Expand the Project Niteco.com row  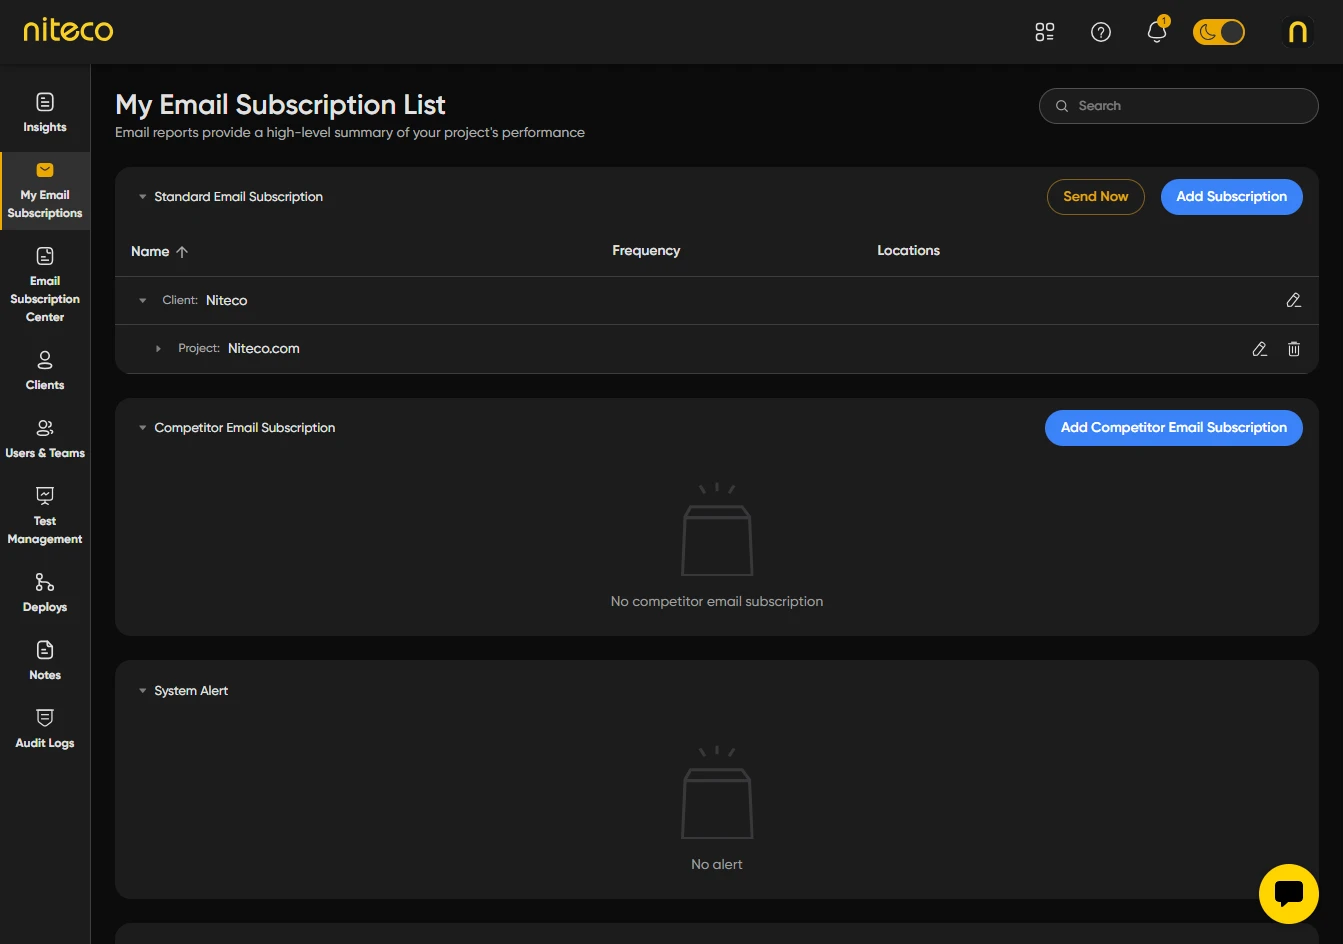click(158, 349)
